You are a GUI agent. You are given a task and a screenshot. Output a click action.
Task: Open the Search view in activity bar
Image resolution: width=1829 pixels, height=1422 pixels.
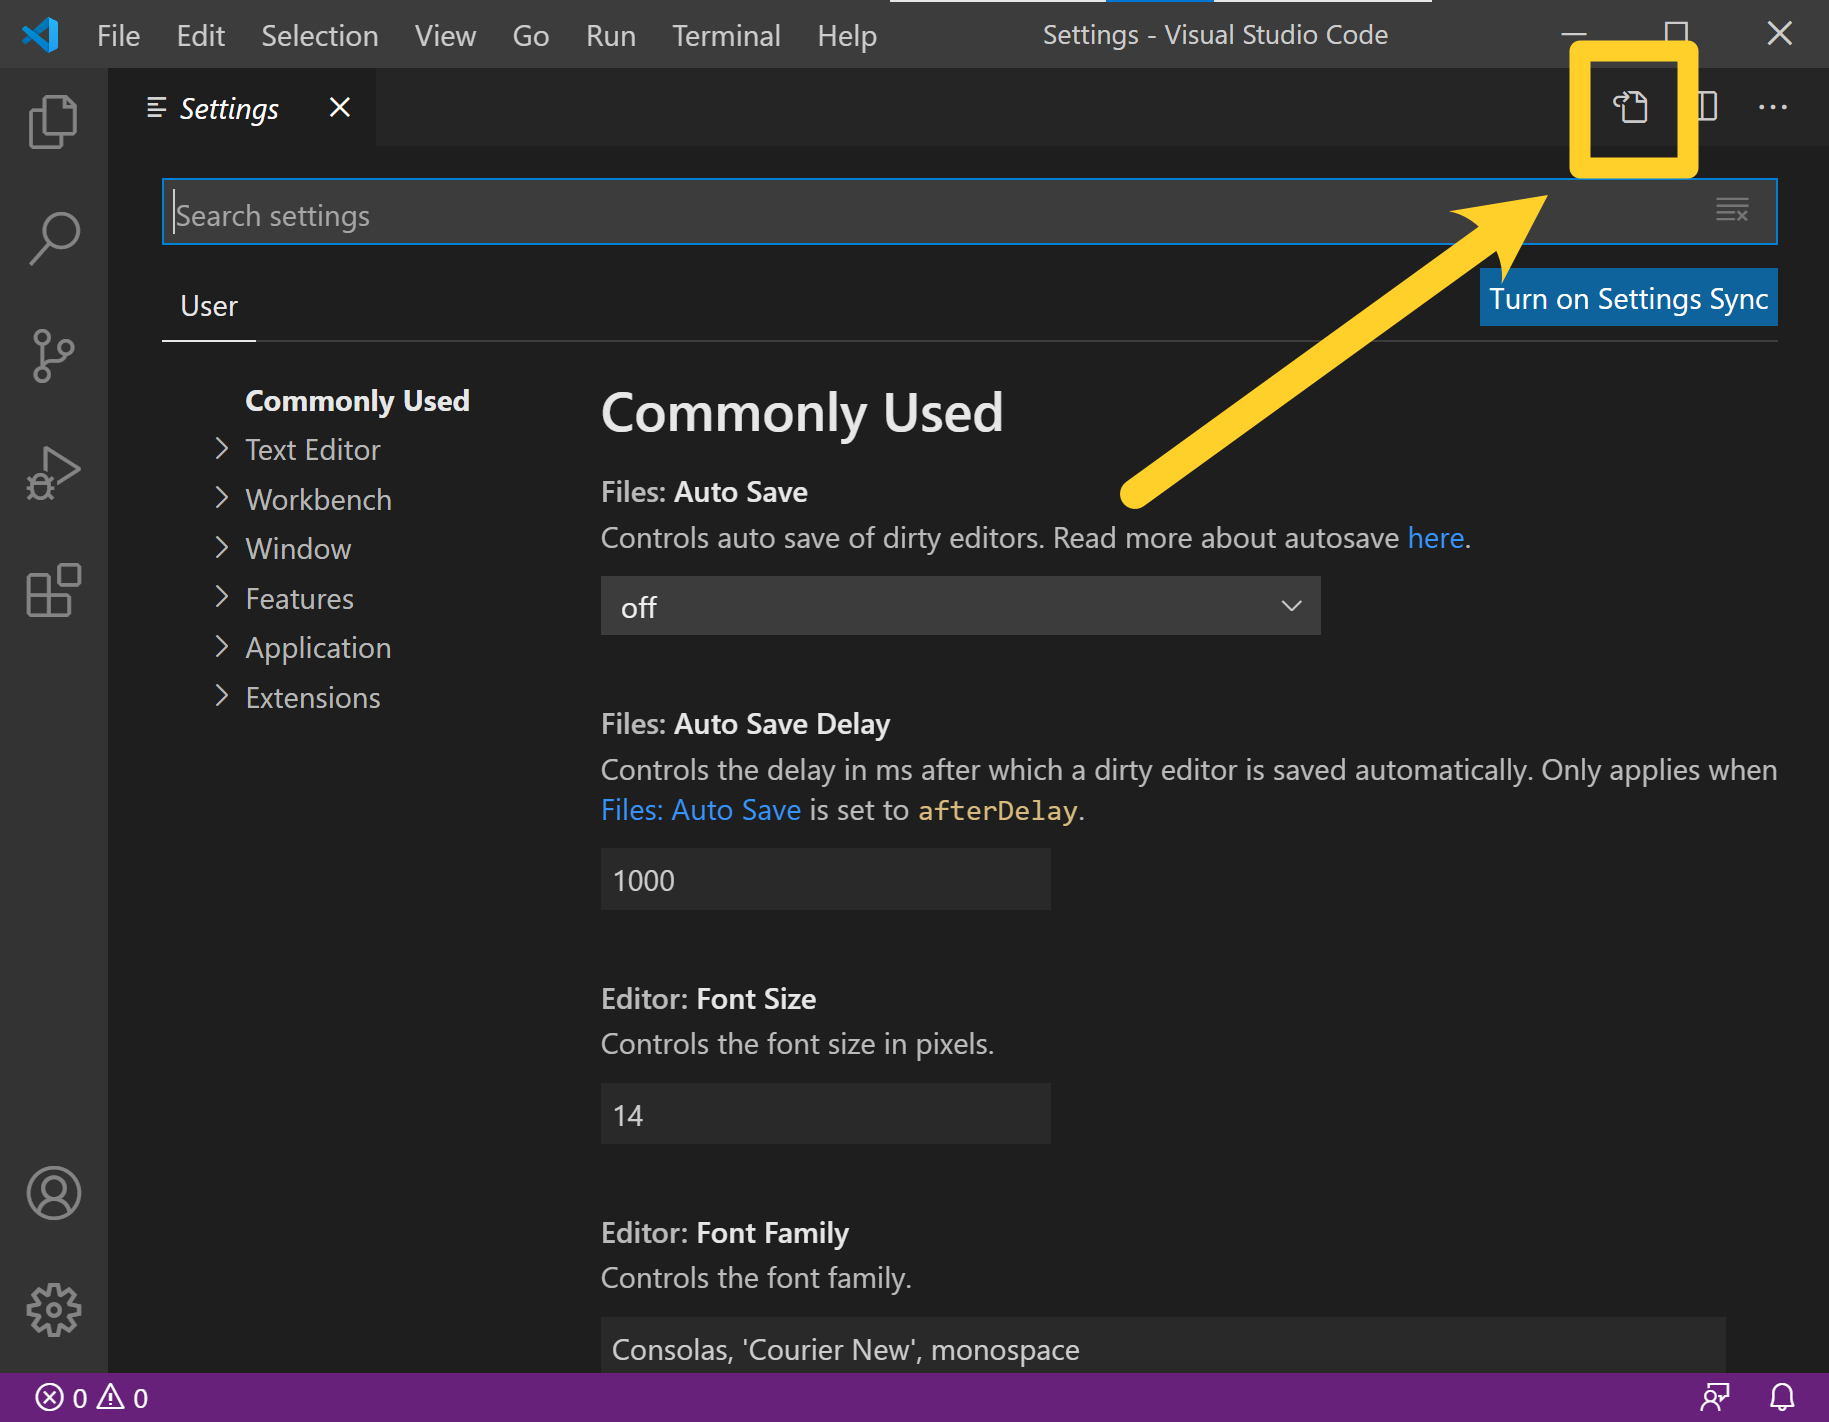[x=53, y=238]
